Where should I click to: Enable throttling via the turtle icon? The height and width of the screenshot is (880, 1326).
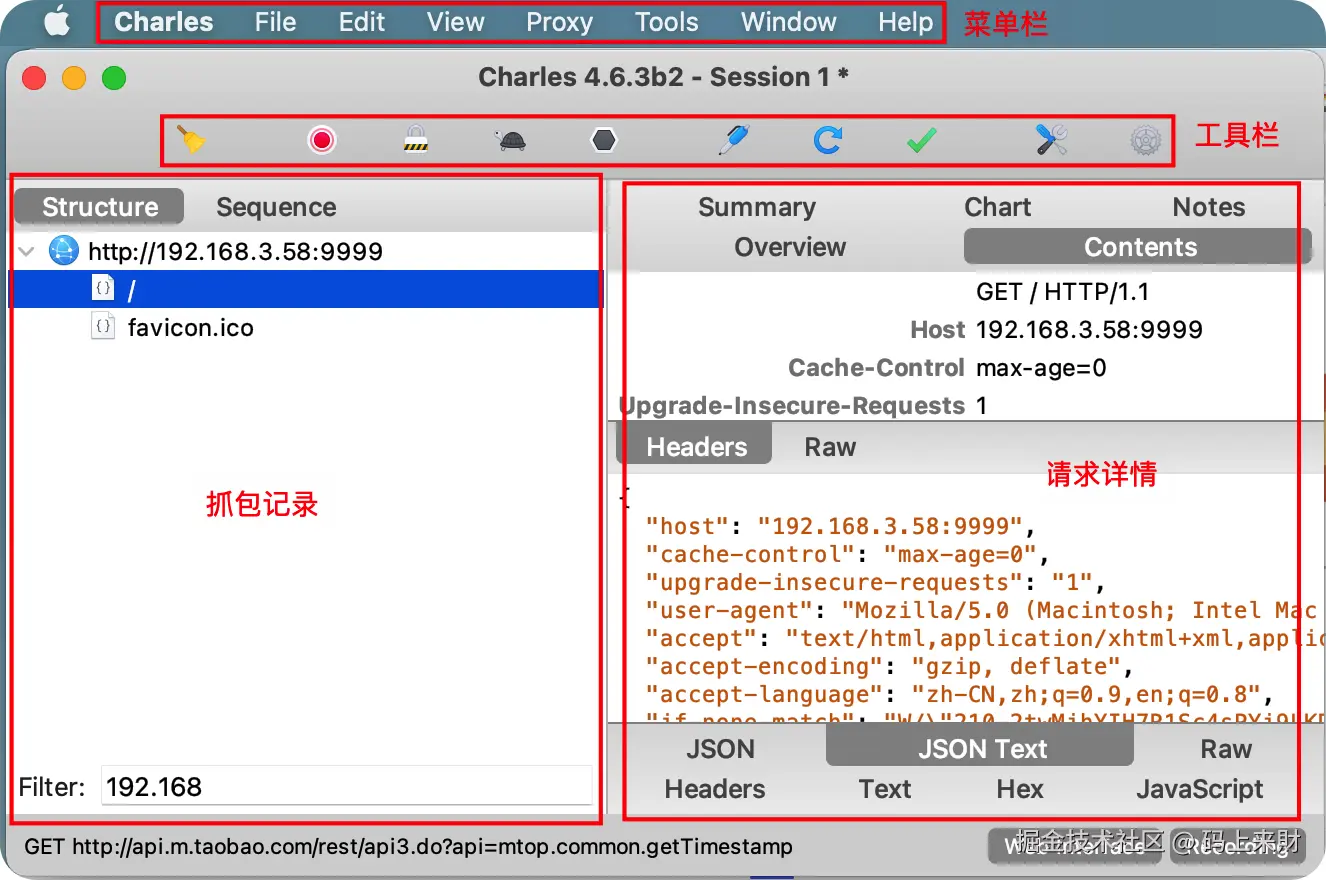point(512,140)
